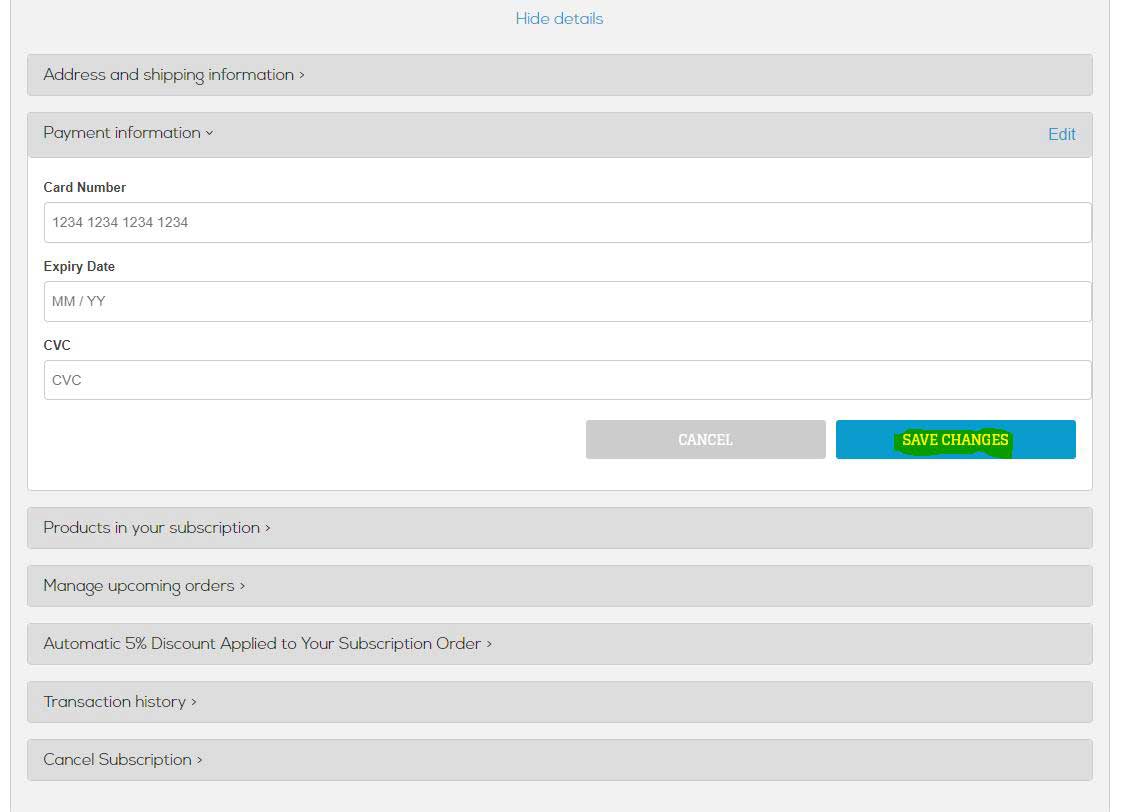Click the Expiry Date label text
The image size is (1138, 812).
79,267
